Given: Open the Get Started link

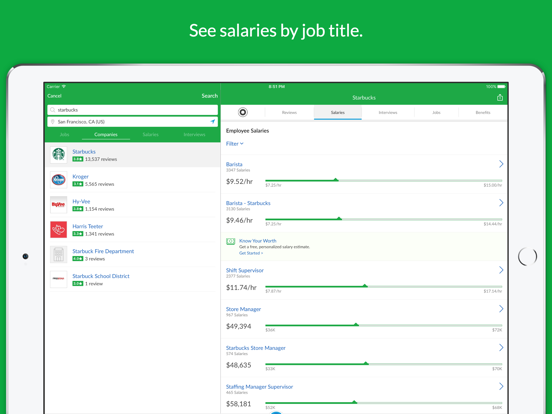Looking at the screenshot, I should tap(251, 253).
